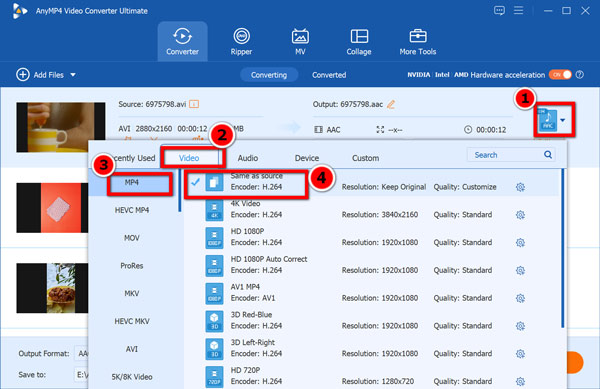Select HD 1080P Auto Correct preset

tap(372, 265)
